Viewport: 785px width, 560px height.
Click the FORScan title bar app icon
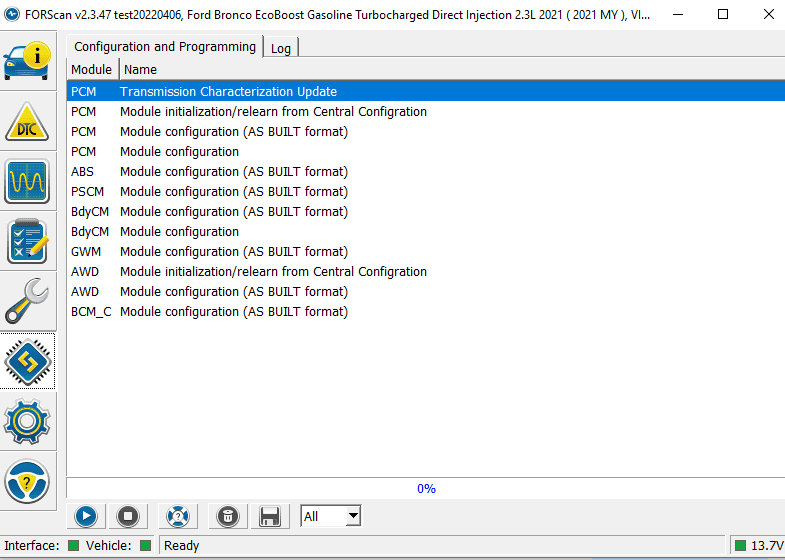12,14
